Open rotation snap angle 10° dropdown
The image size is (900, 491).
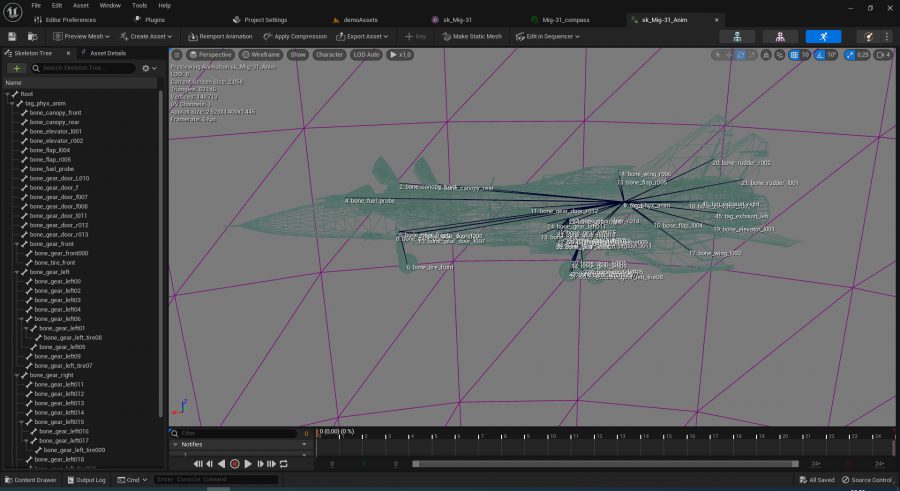(832, 55)
